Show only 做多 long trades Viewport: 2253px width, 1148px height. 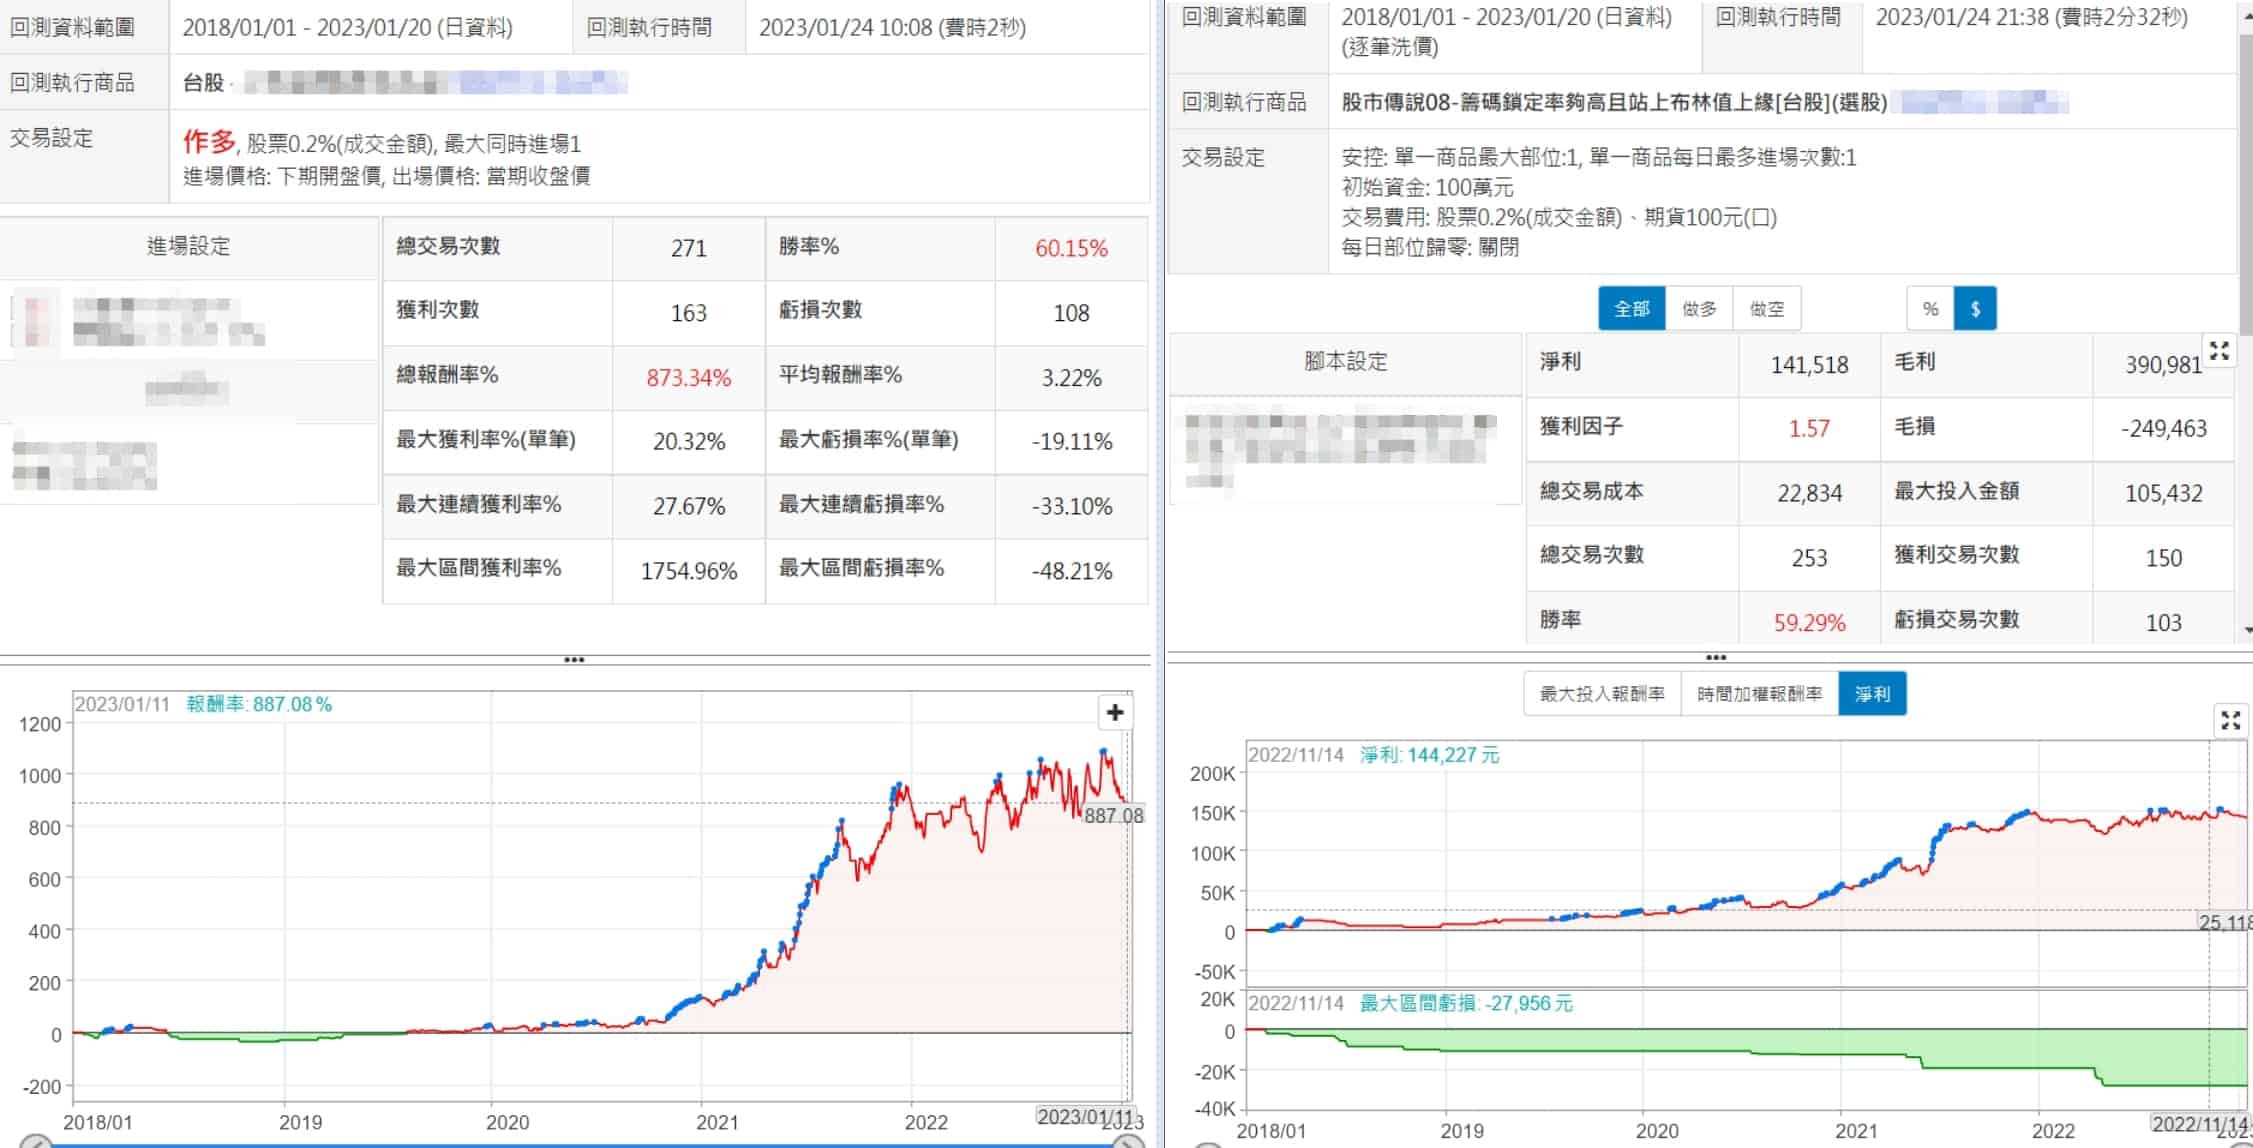pyautogui.click(x=1699, y=309)
